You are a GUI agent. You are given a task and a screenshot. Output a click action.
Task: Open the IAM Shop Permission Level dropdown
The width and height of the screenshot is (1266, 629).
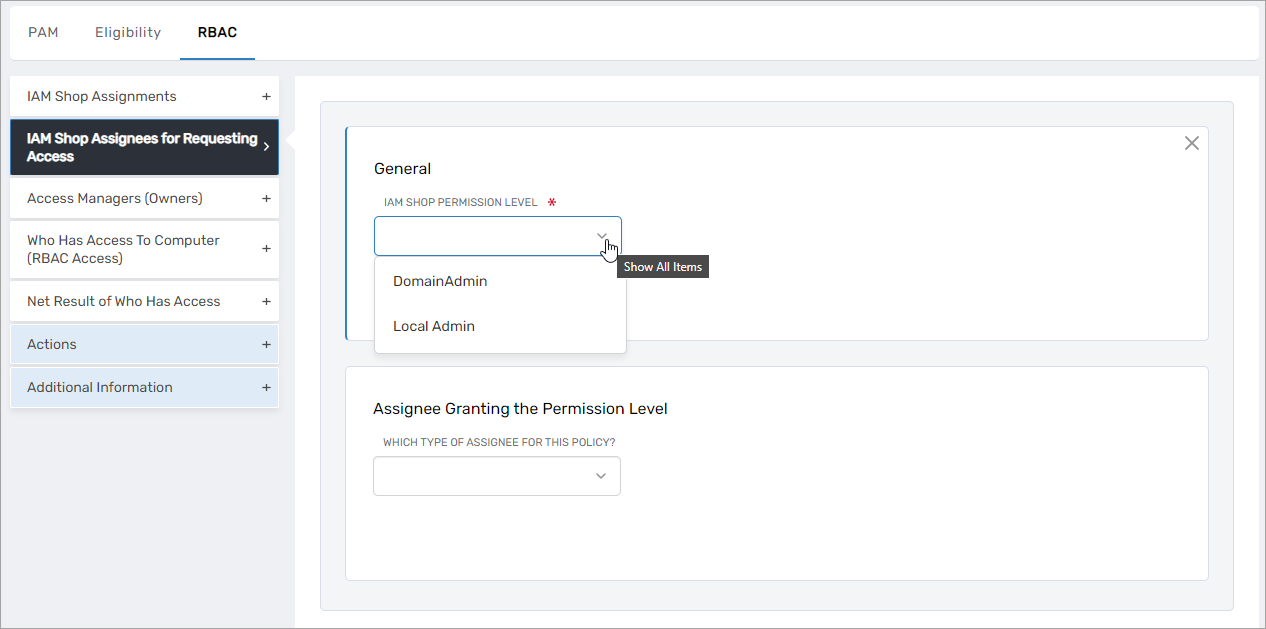[x=602, y=235]
